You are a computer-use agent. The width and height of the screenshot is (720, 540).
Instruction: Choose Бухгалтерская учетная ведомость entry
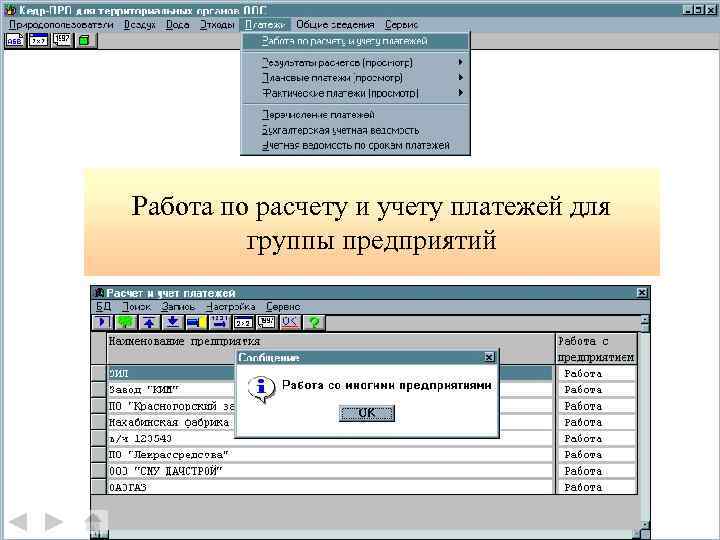click(355, 130)
